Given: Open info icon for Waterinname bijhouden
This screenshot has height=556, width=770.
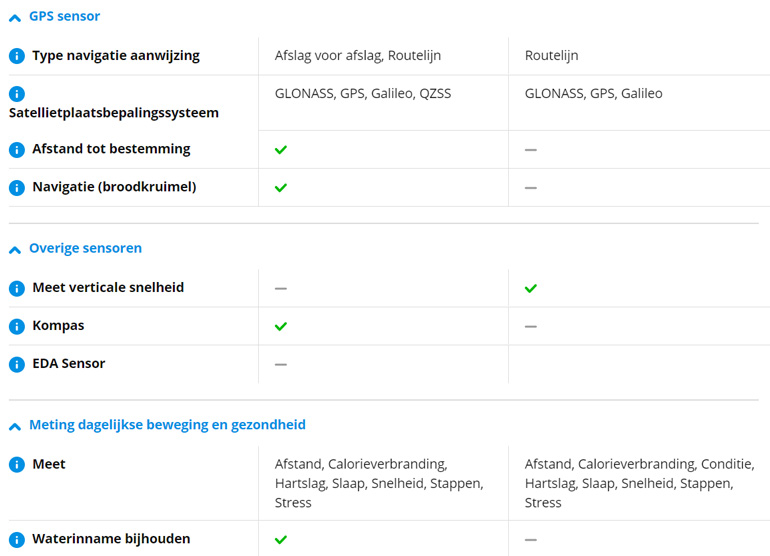Looking at the screenshot, I should [x=17, y=540].
